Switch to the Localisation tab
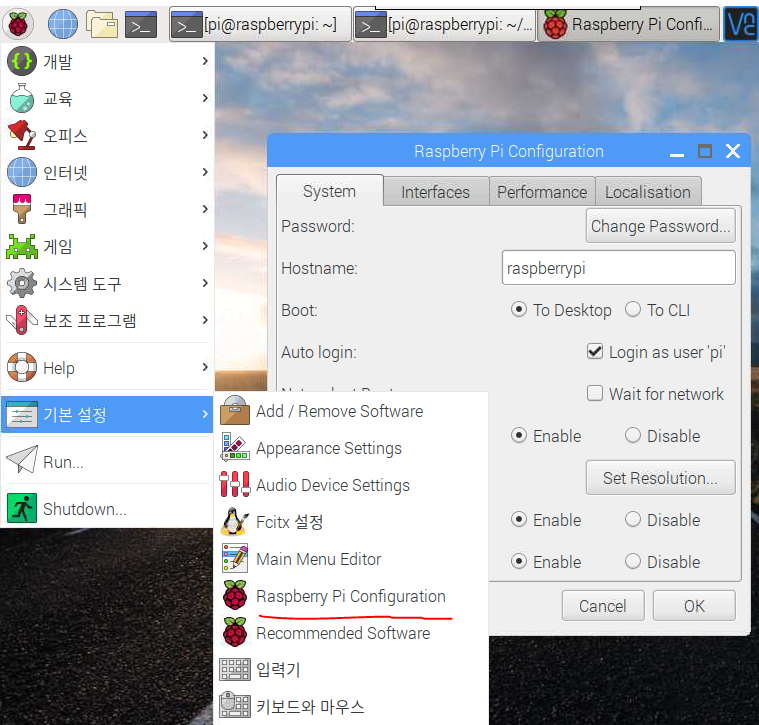The height and width of the screenshot is (725, 759). (648, 192)
